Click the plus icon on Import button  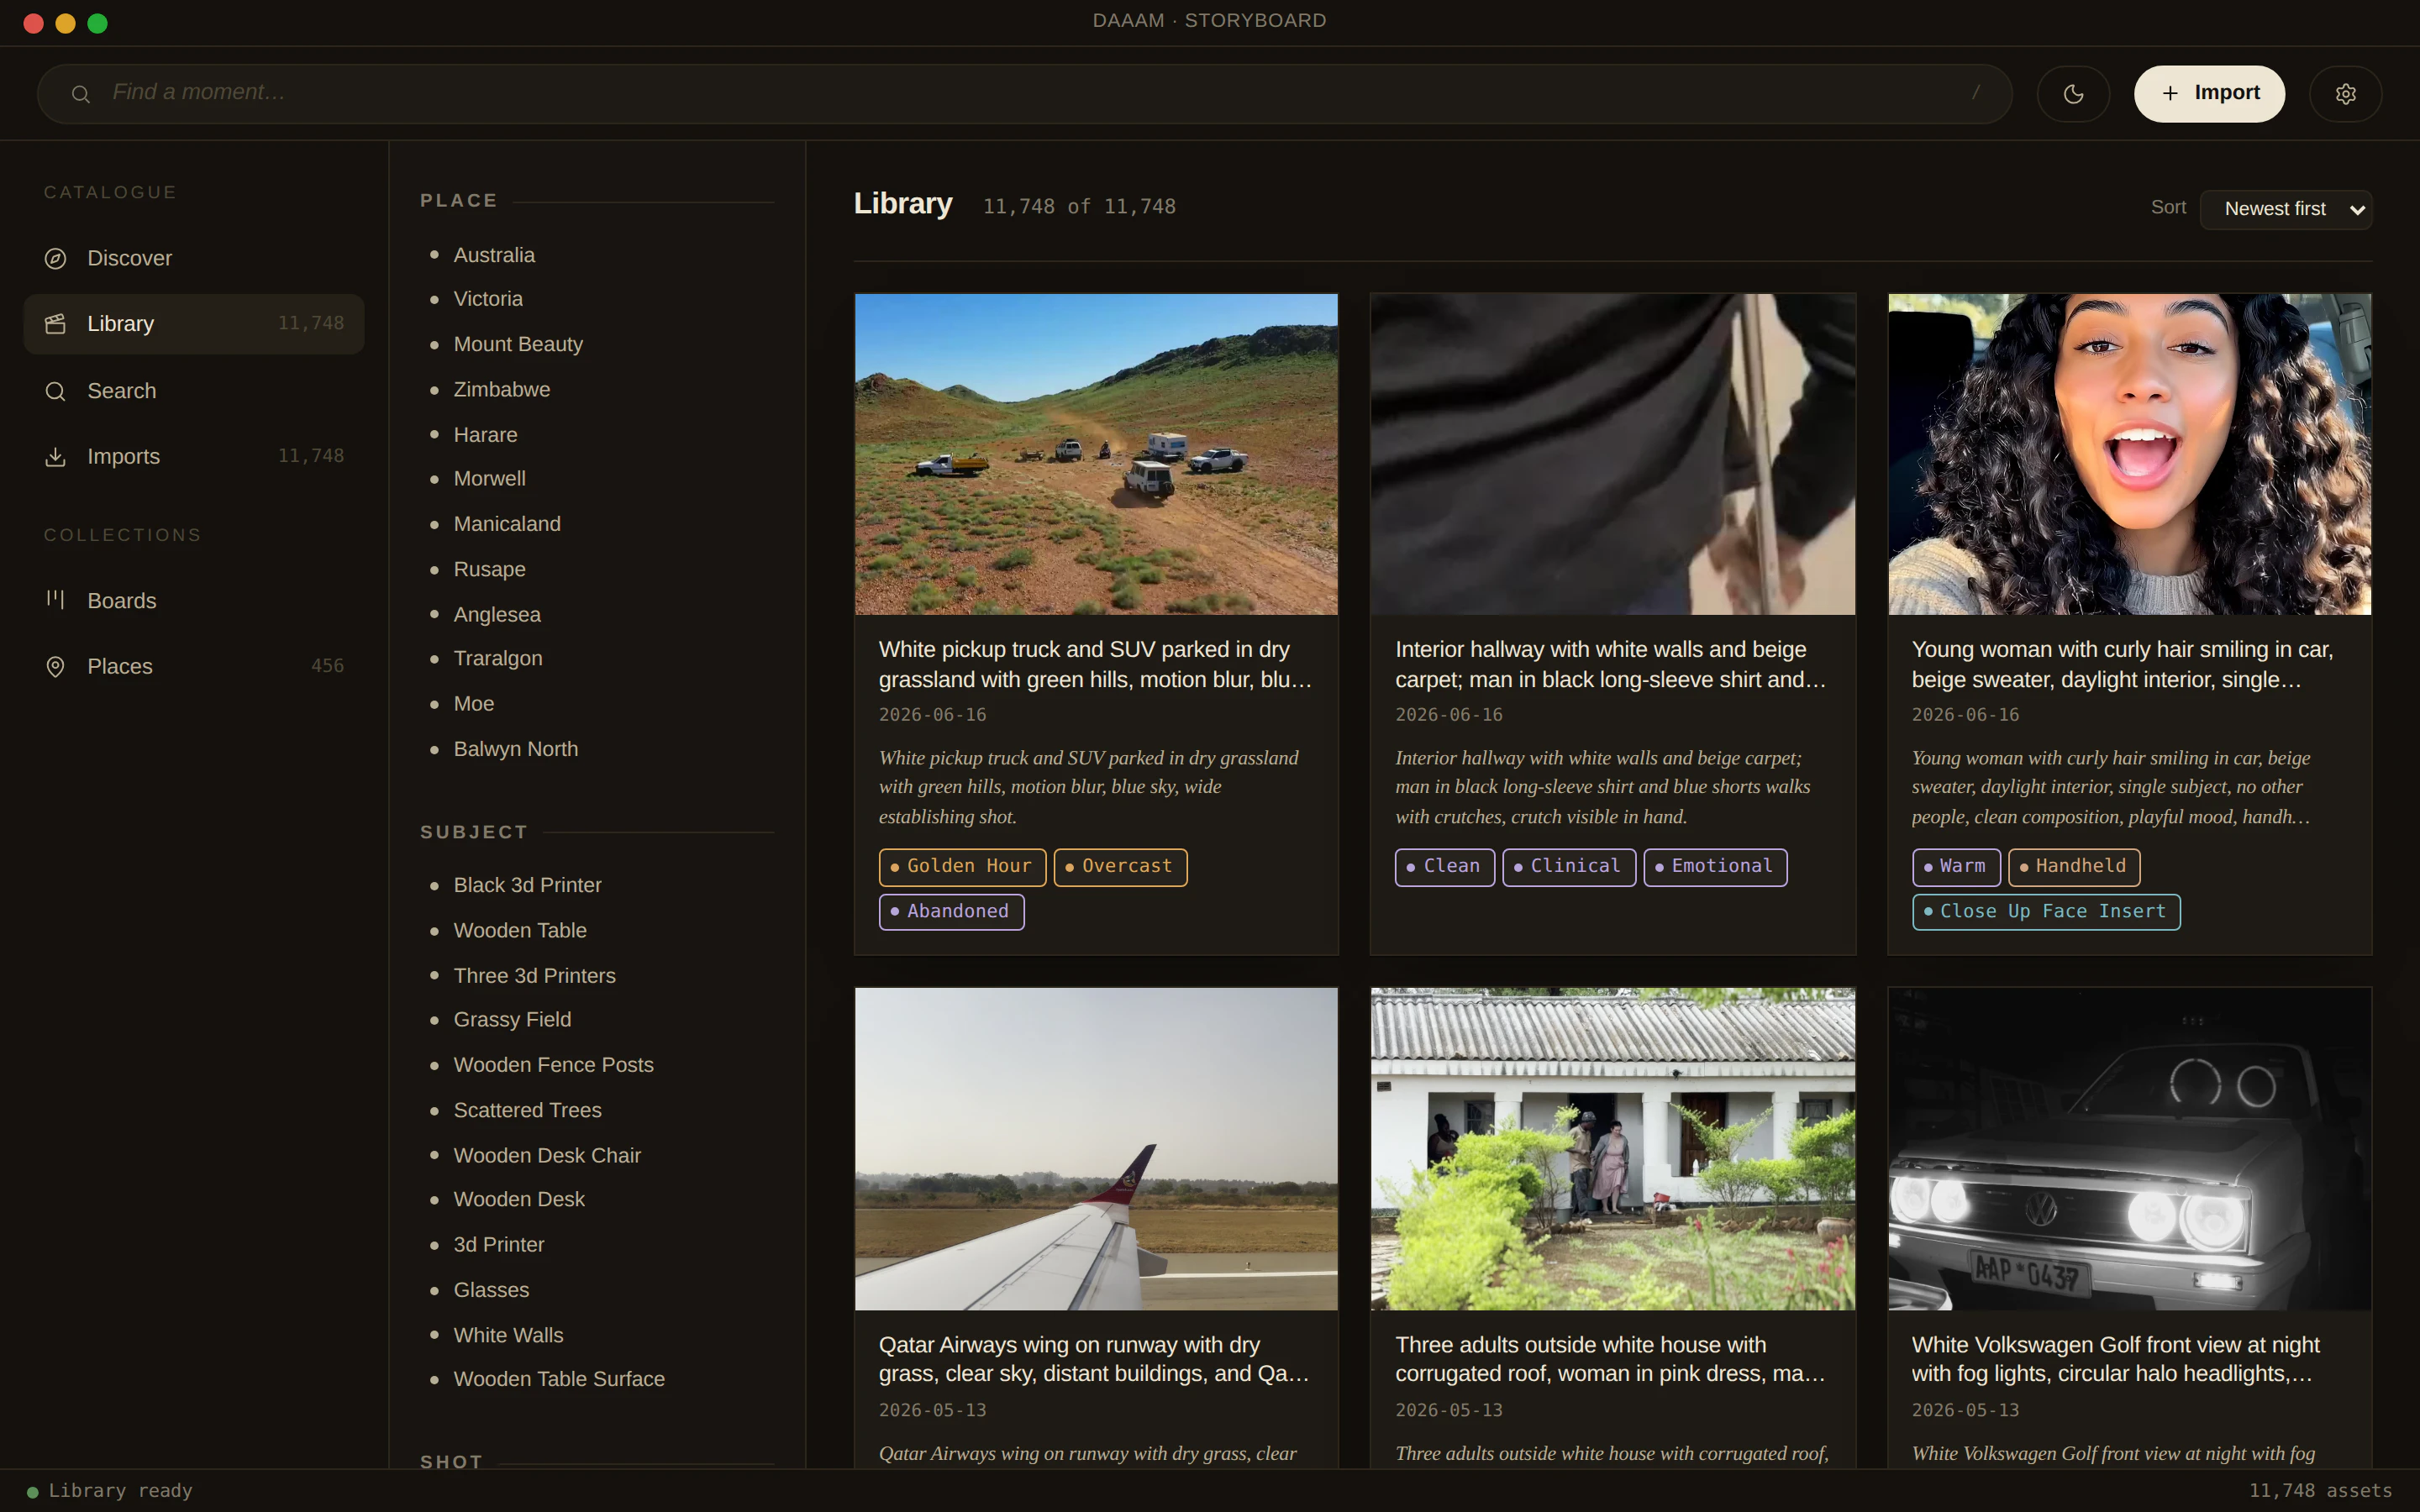tap(2170, 93)
